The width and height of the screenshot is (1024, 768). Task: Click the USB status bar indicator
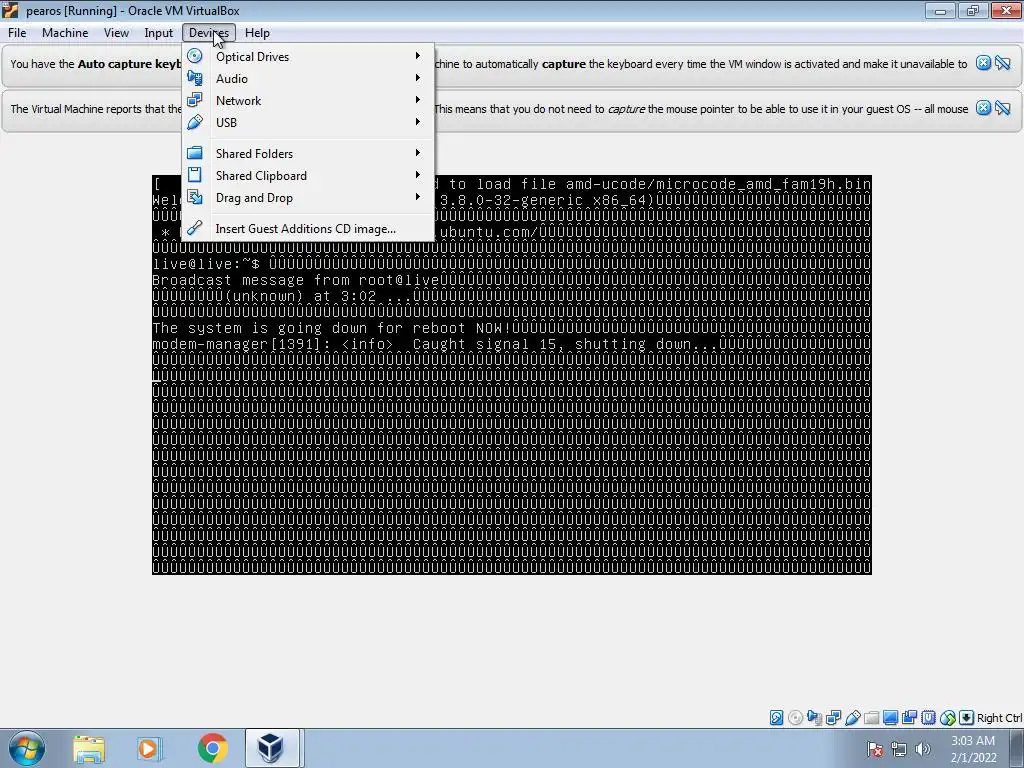852,718
